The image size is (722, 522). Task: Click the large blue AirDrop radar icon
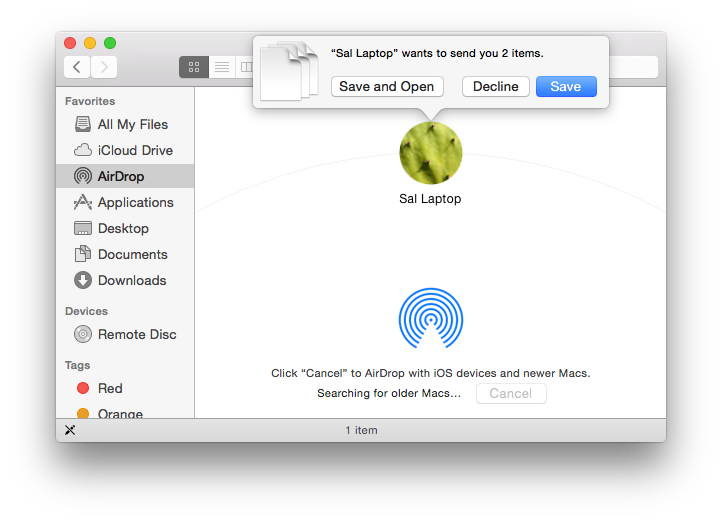[431, 318]
